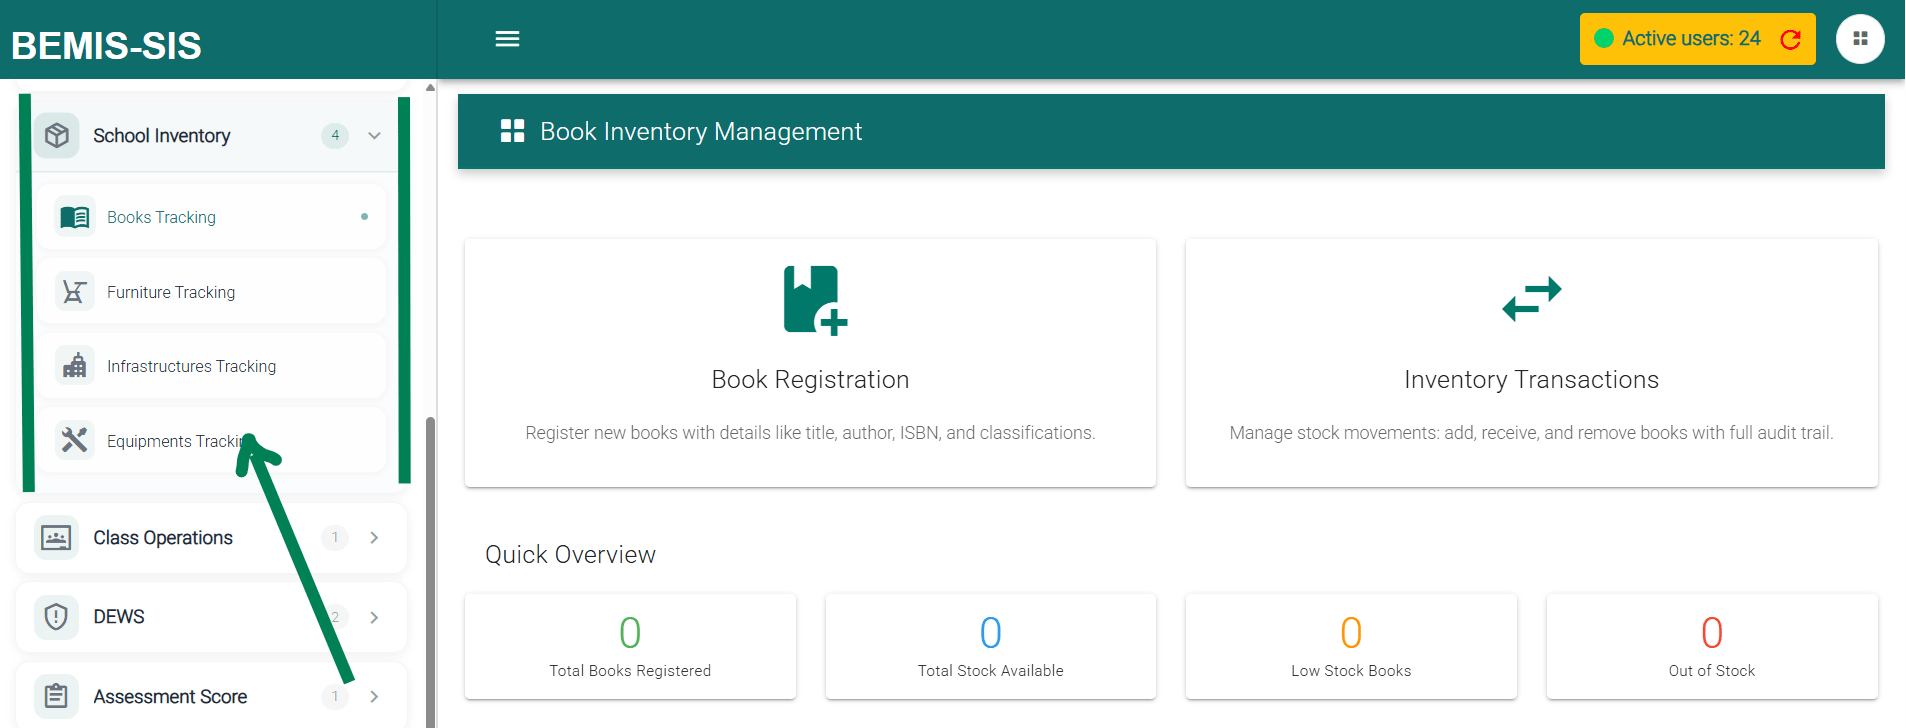Open the Book Registration card
The width and height of the screenshot is (1906, 728).
coord(810,380)
